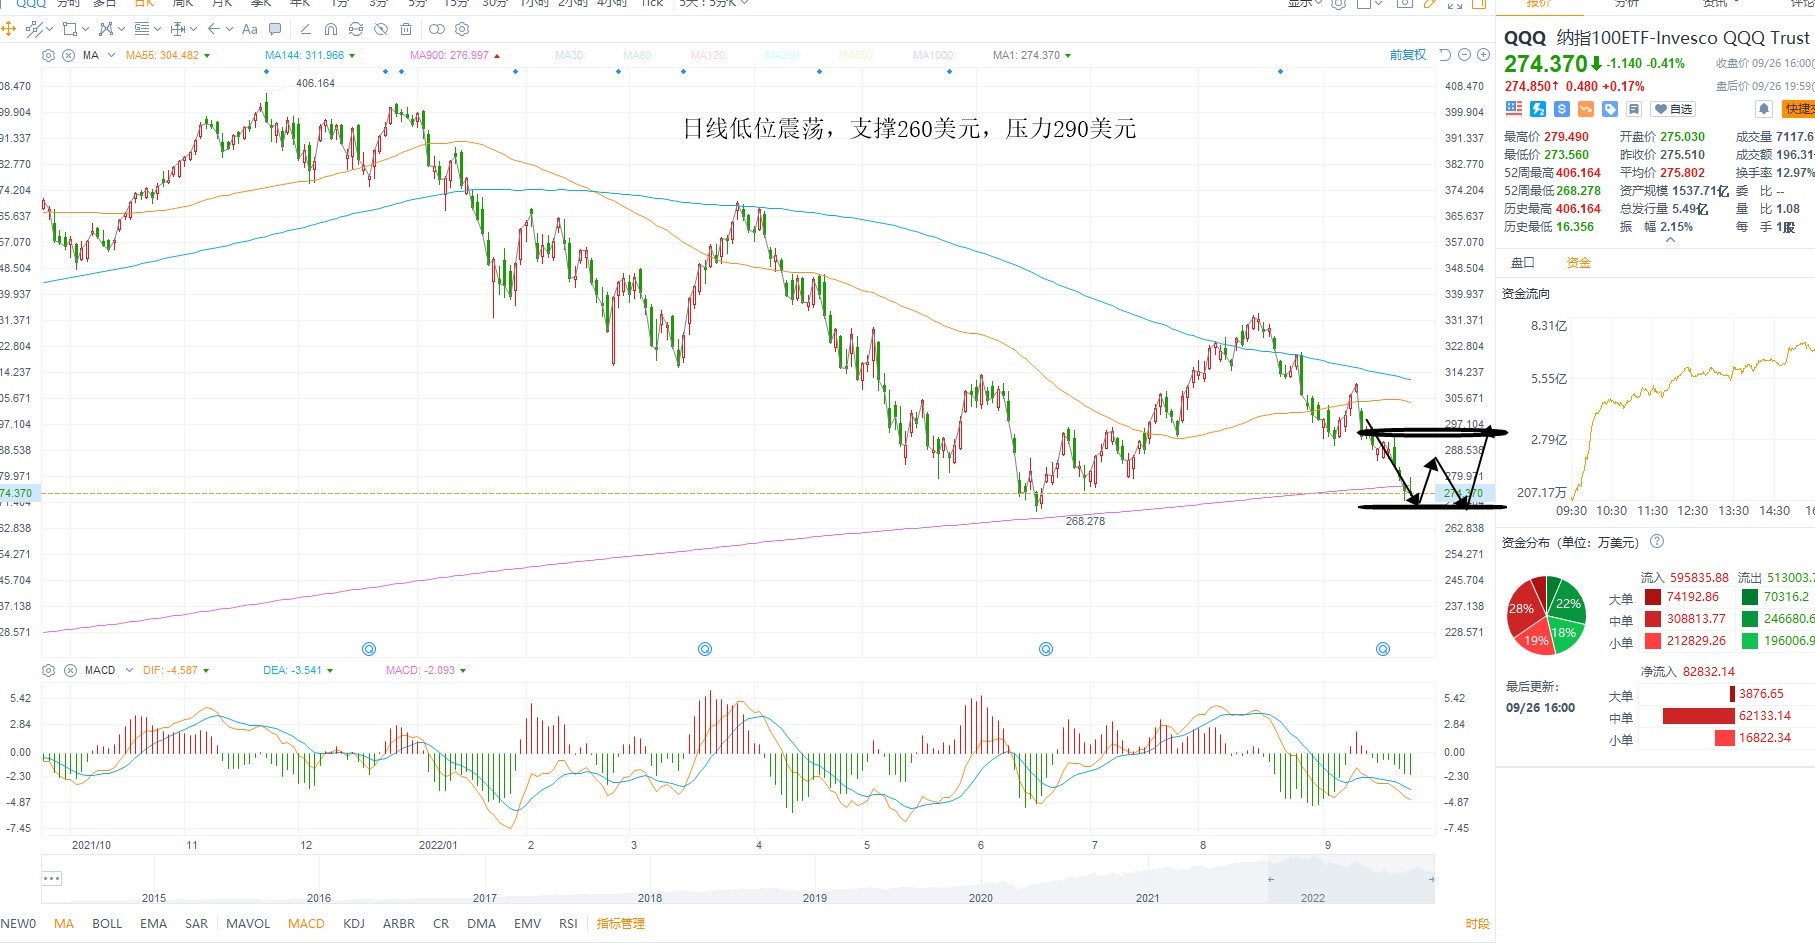Select the Aa text annotation tool

(250, 29)
